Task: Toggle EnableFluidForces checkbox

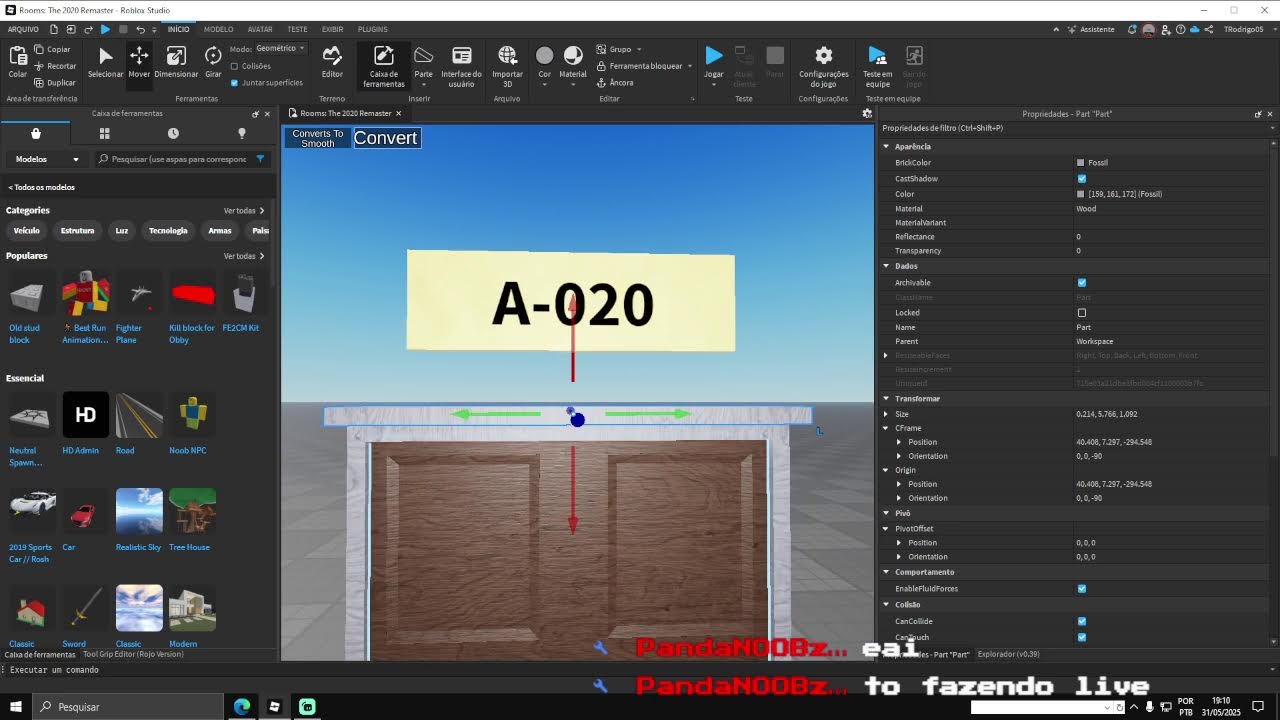Action: 1081,589
